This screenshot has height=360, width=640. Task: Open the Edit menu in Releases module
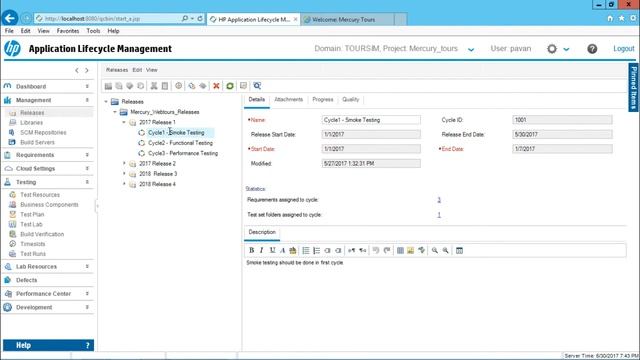tap(137, 70)
